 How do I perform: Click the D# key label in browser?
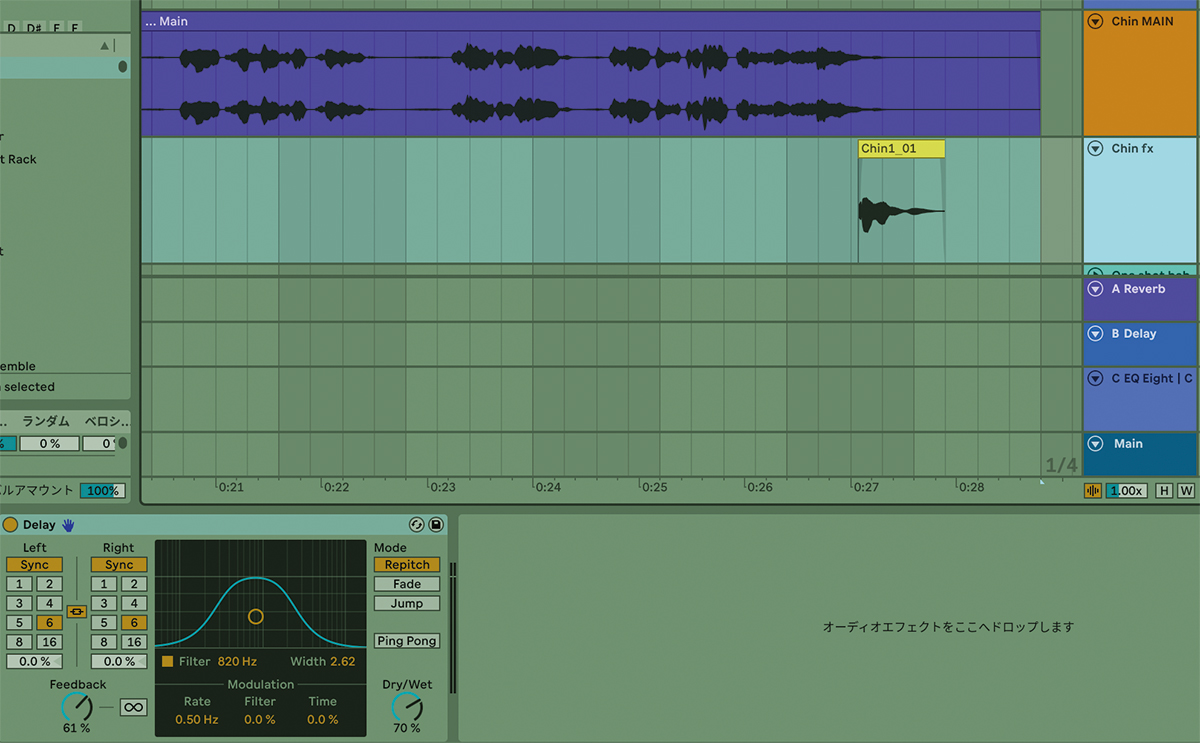pos(35,27)
